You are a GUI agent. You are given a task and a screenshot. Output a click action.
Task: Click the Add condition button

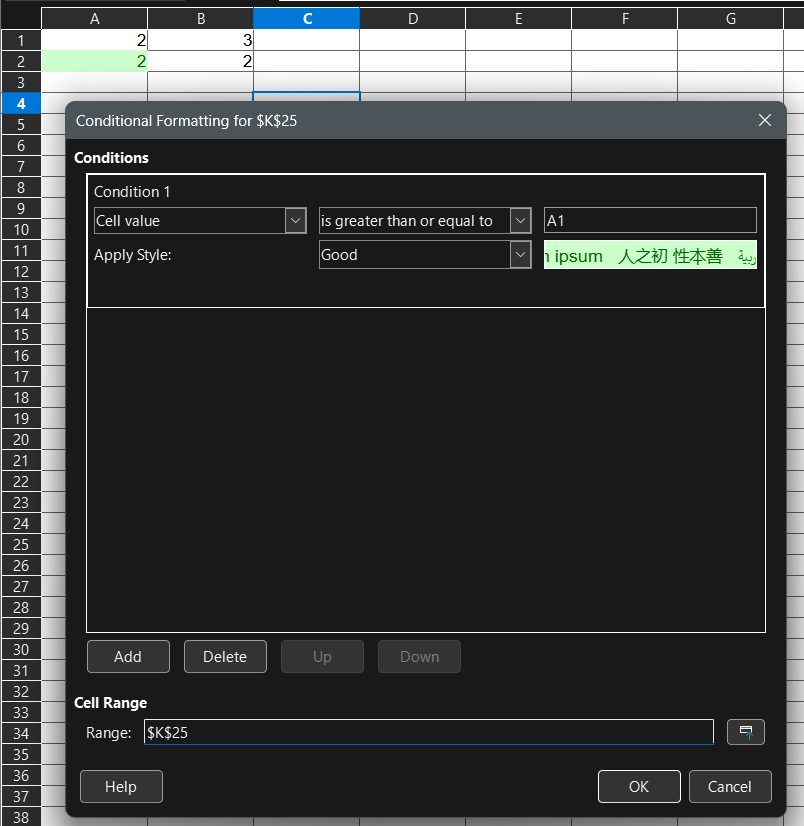pyautogui.click(x=128, y=657)
